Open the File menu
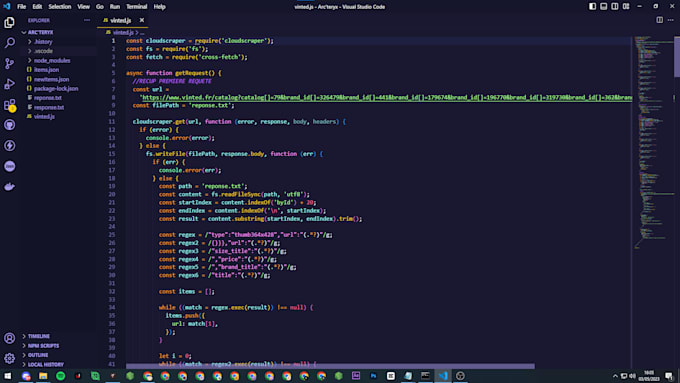The image size is (680, 383). 21,7
